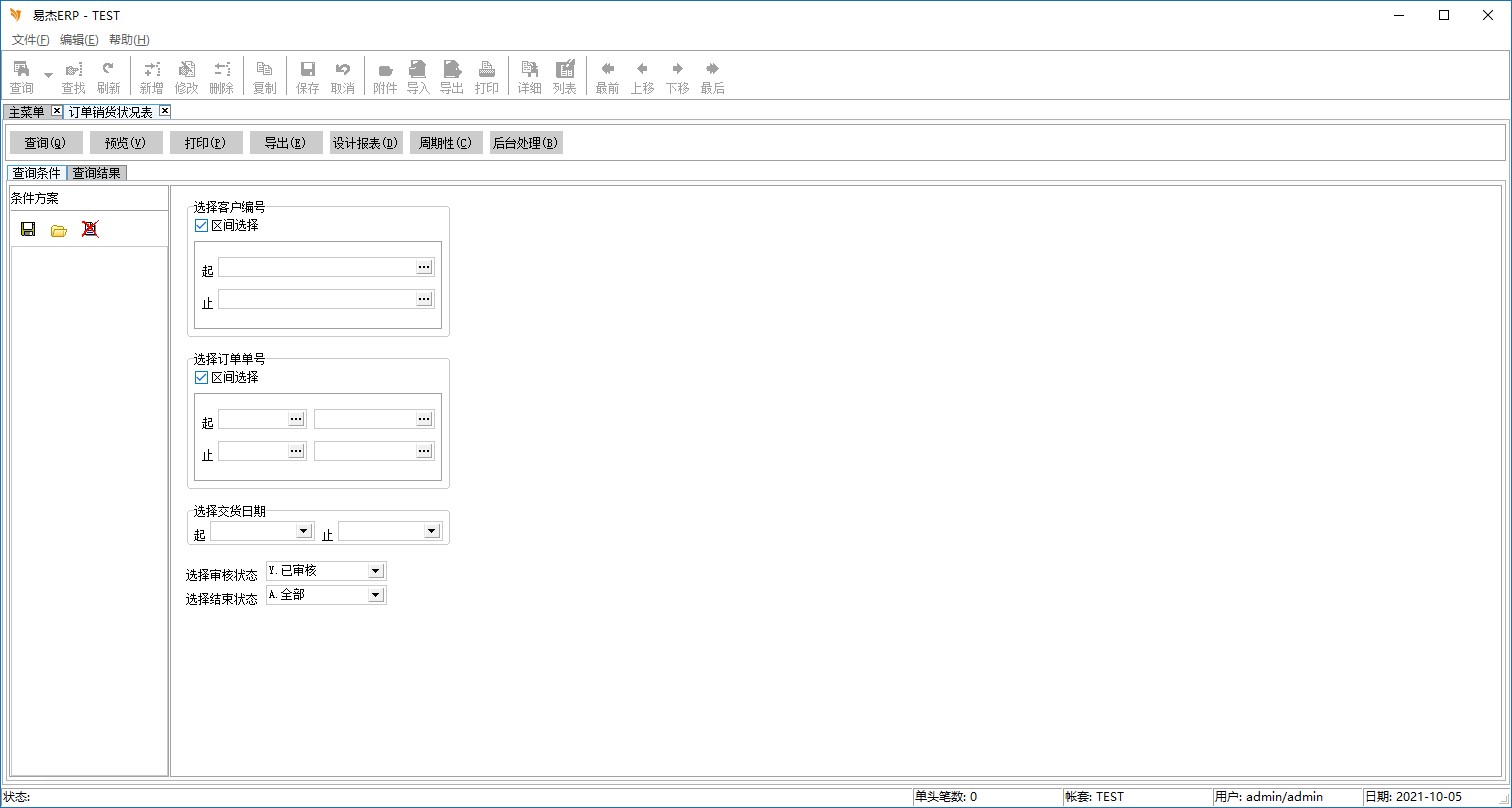1512x808 pixels.
Task: Uncheck 区间选择 under 选择订单单号
Action: click(x=201, y=378)
